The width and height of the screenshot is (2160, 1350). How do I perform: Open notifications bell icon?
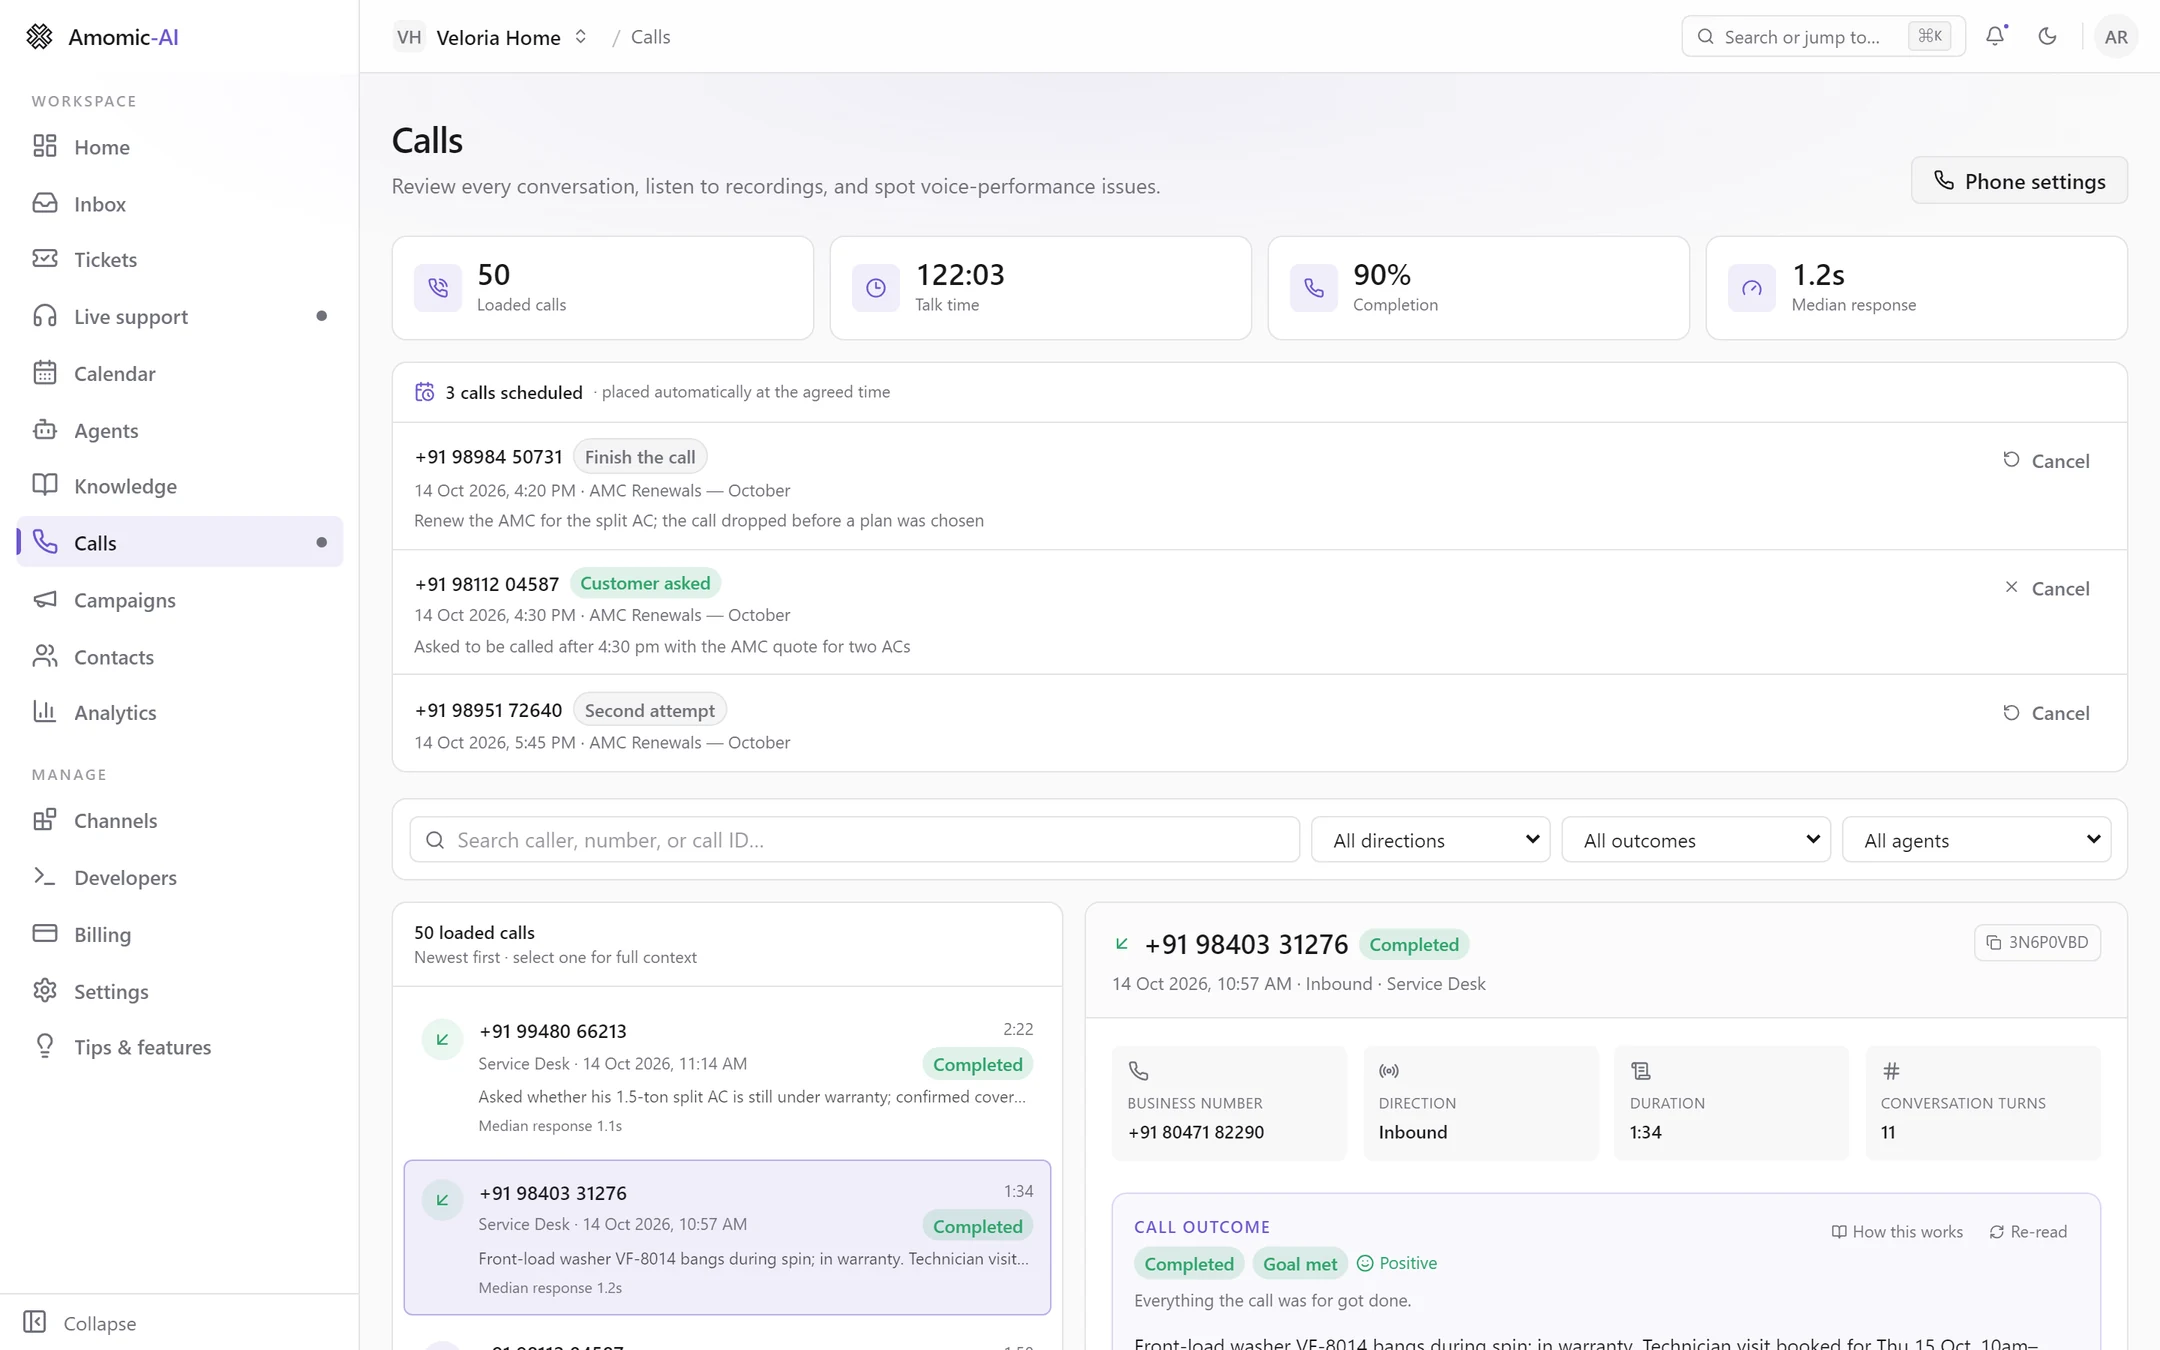(1995, 36)
